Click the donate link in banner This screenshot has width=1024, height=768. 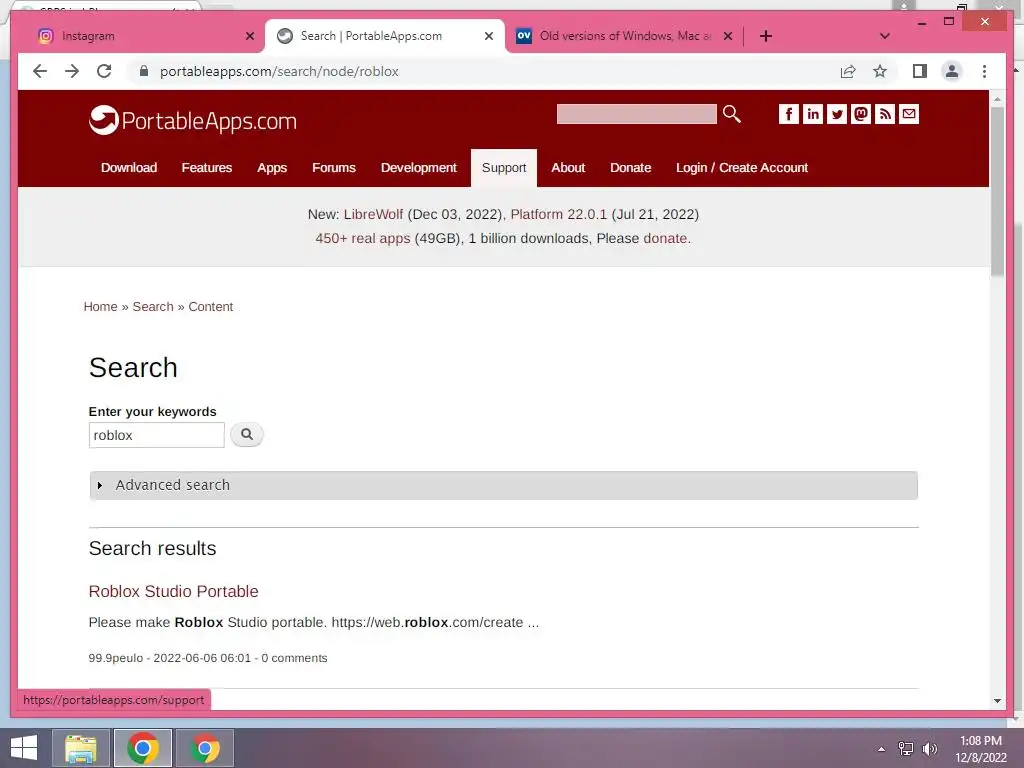[665, 238]
